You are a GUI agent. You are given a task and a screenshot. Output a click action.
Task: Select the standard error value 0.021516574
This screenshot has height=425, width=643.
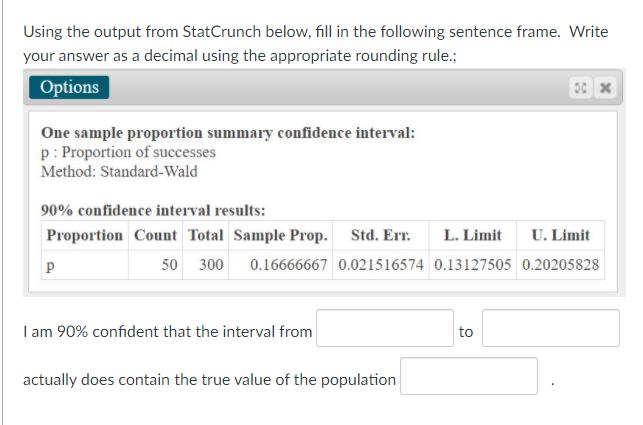(x=381, y=265)
